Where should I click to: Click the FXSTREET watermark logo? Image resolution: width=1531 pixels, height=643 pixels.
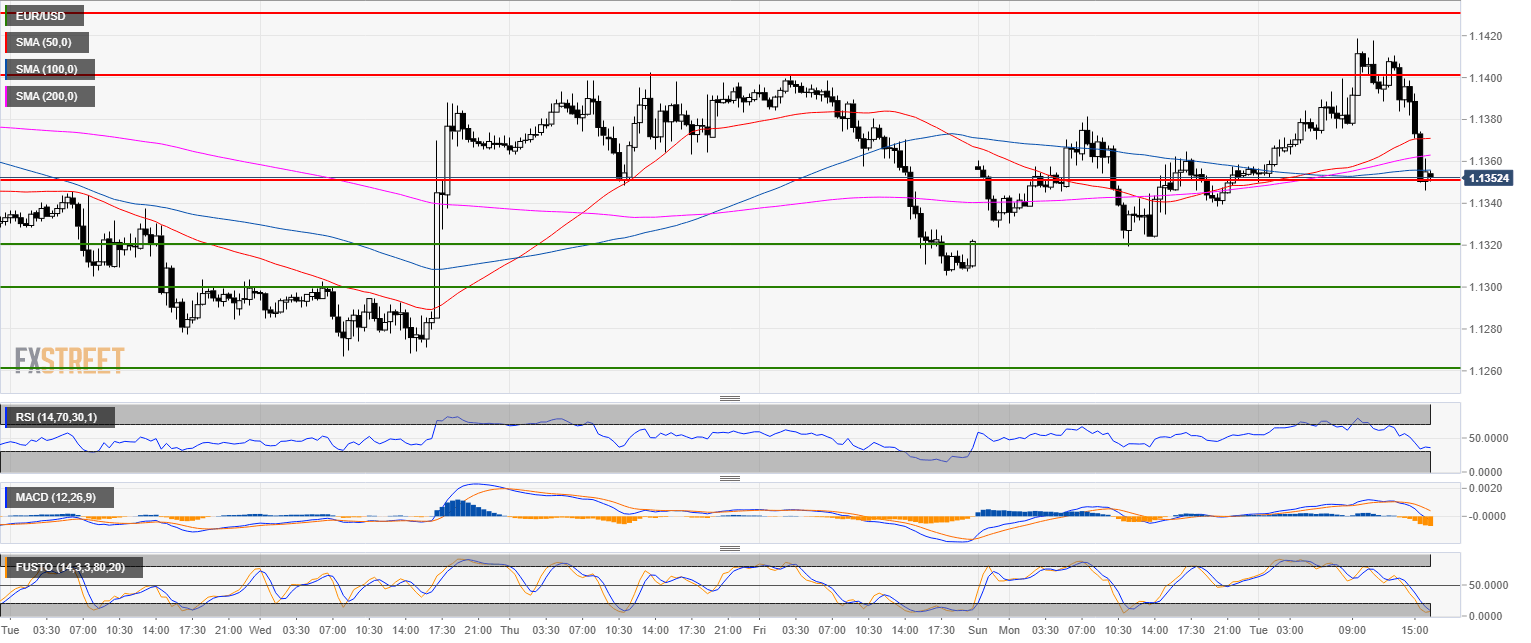click(69, 360)
